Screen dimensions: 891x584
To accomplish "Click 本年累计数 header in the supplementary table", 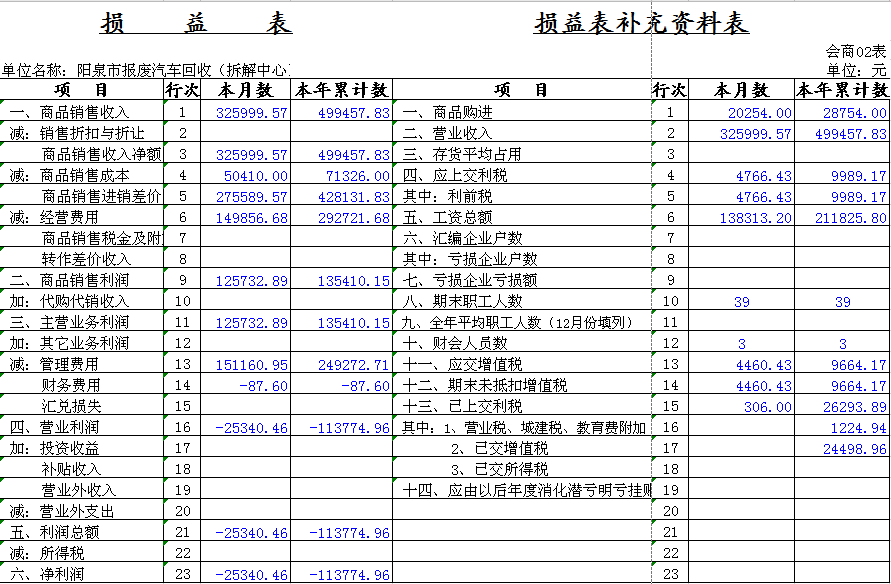I will click(x=842, y=90).
